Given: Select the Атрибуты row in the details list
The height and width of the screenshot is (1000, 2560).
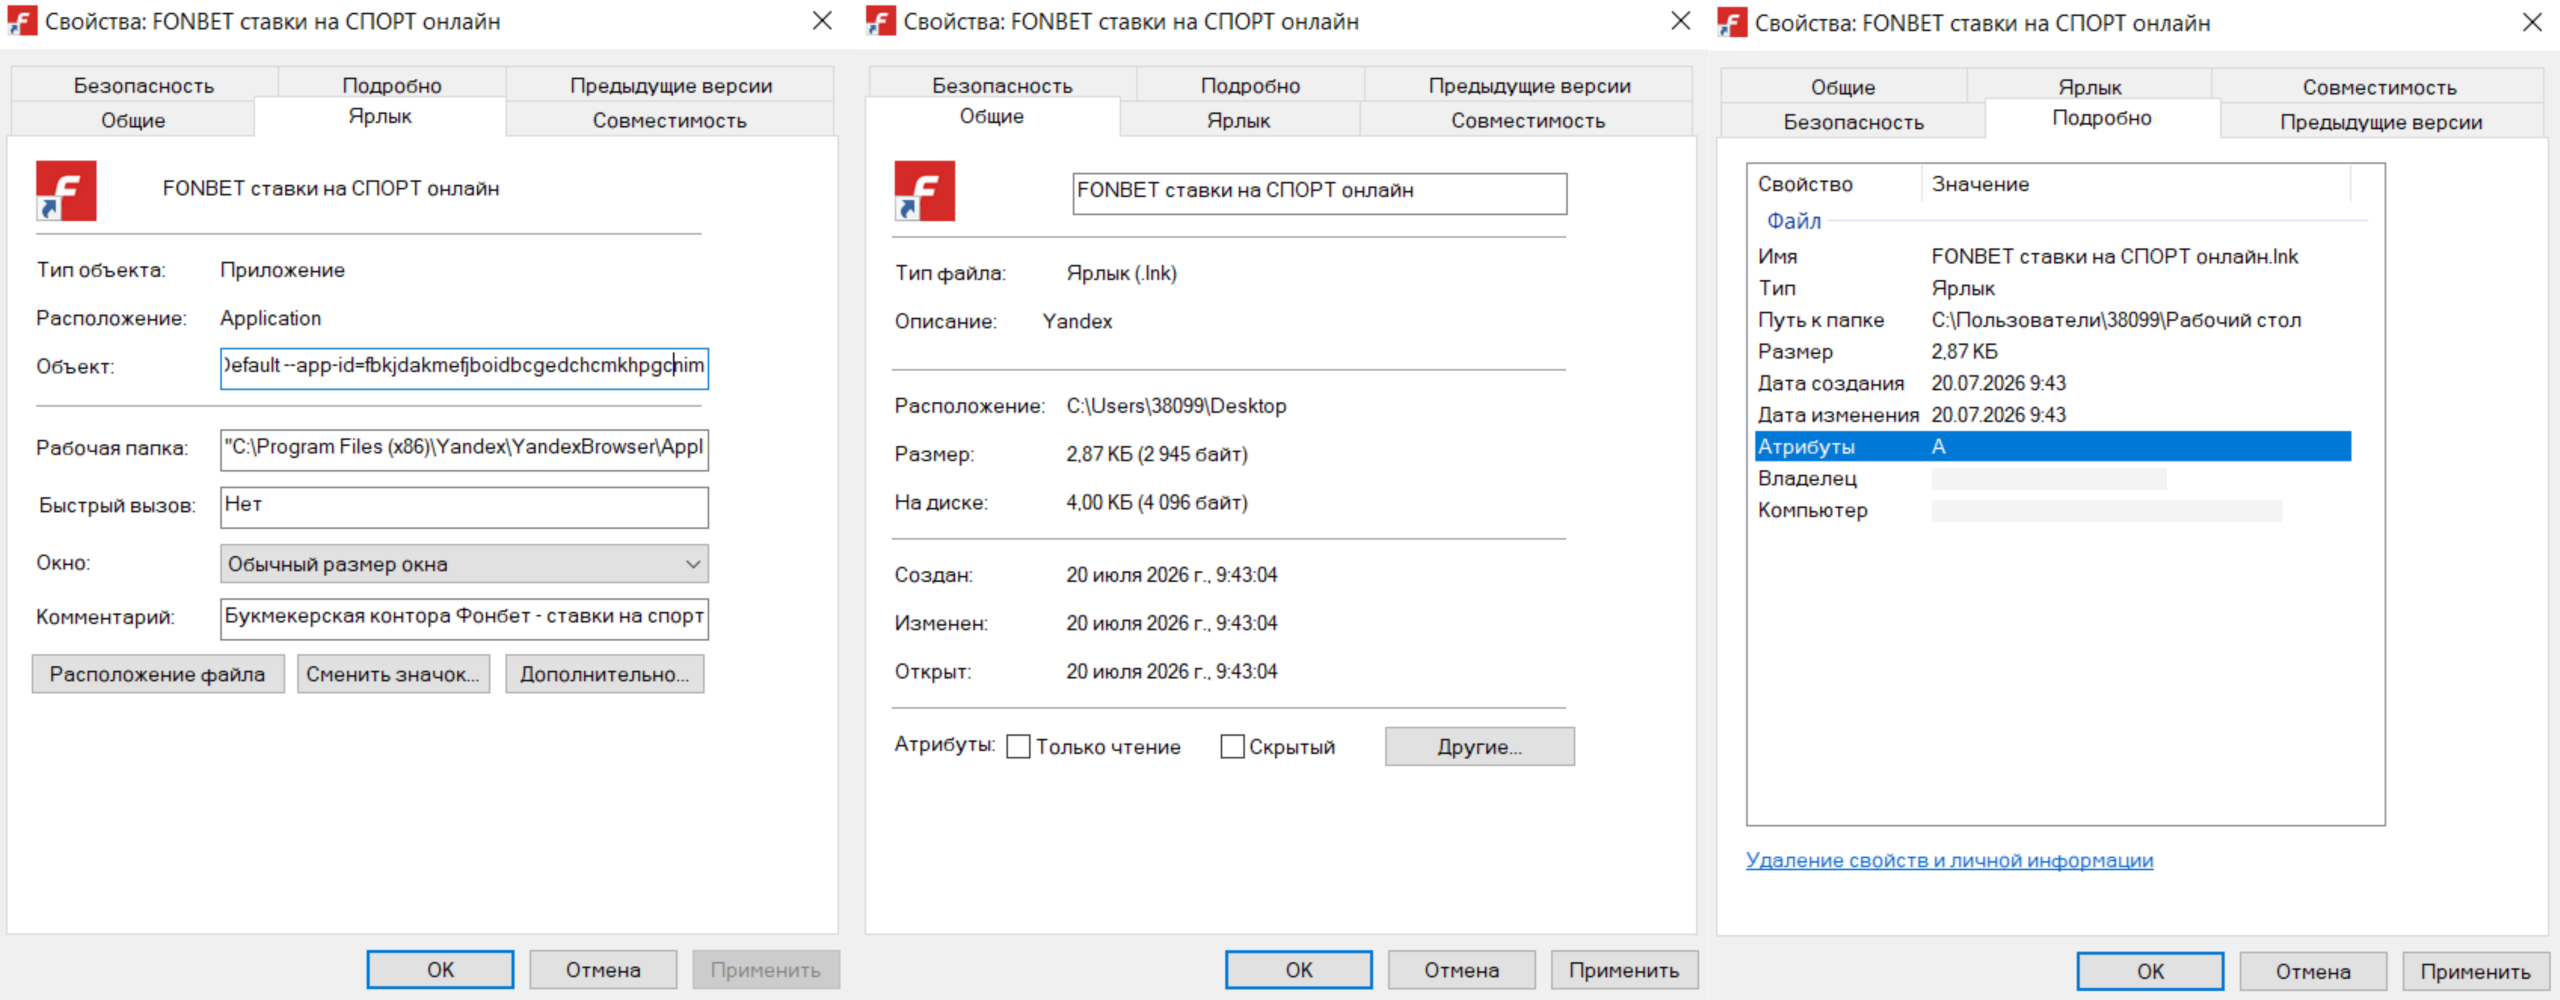Looking at the screenshot, I should (x=2053, y=446).
